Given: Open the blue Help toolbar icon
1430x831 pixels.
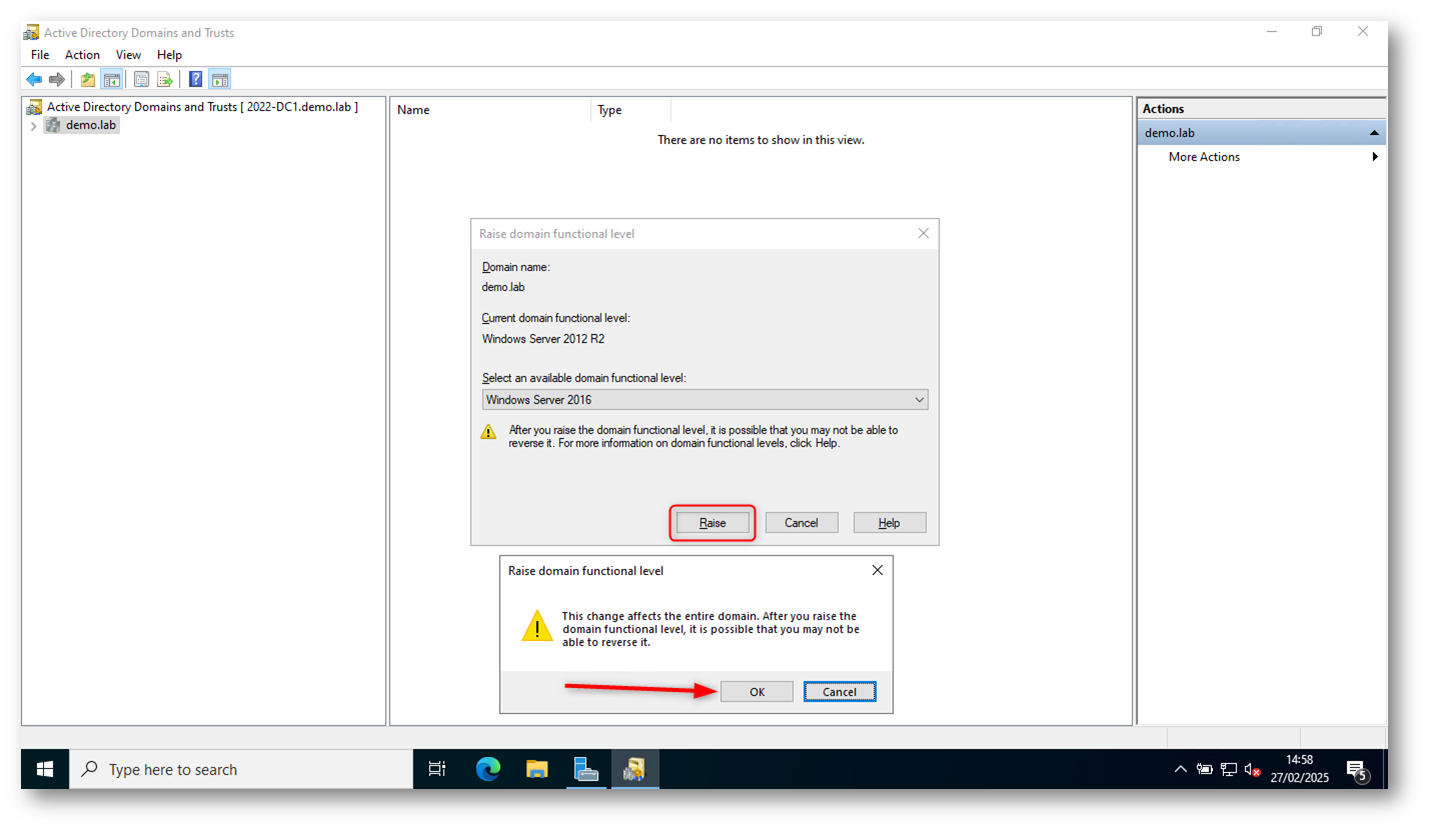Looking at the screenshot, I should pos(196,79).
